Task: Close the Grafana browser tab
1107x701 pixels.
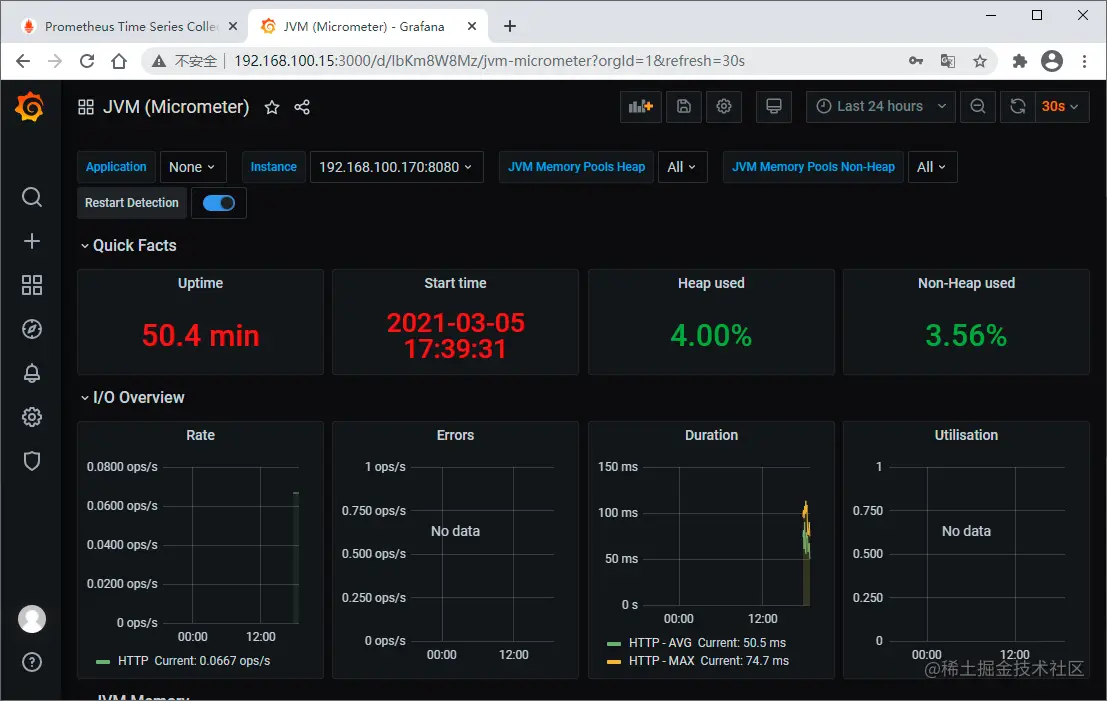Action: click(472, 26)
